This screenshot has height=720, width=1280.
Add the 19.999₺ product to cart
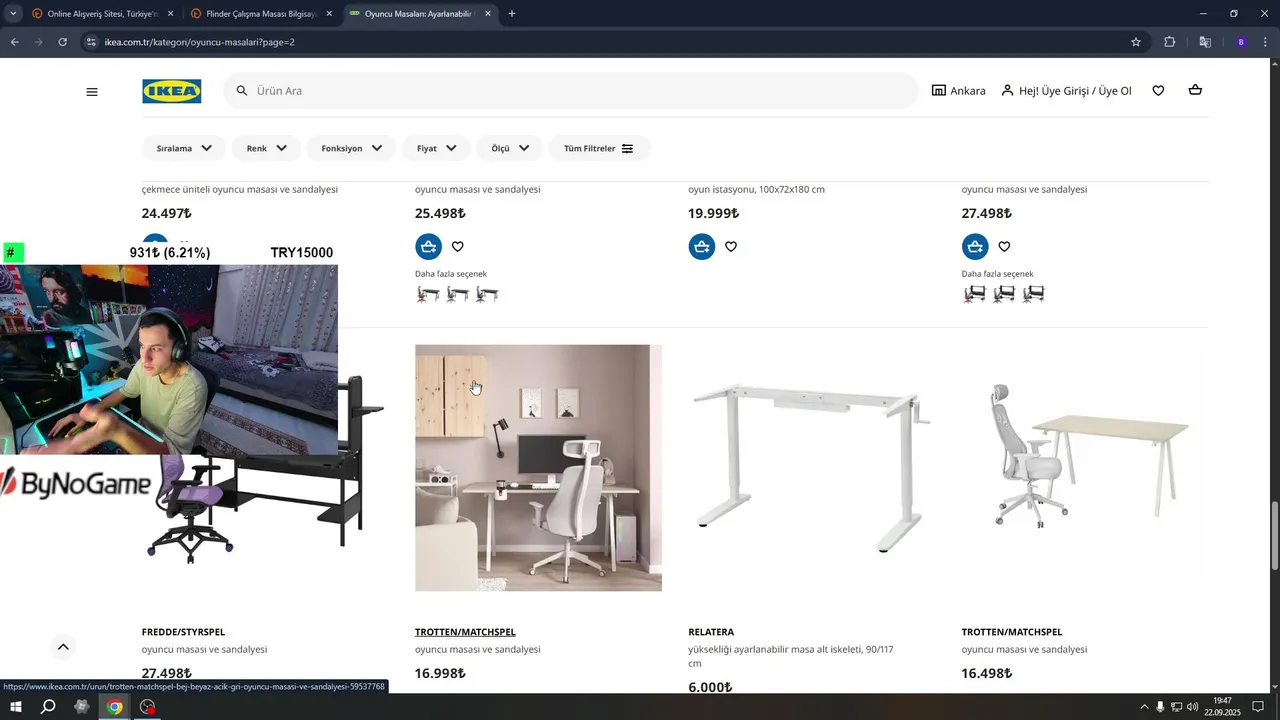click(702, 246)
